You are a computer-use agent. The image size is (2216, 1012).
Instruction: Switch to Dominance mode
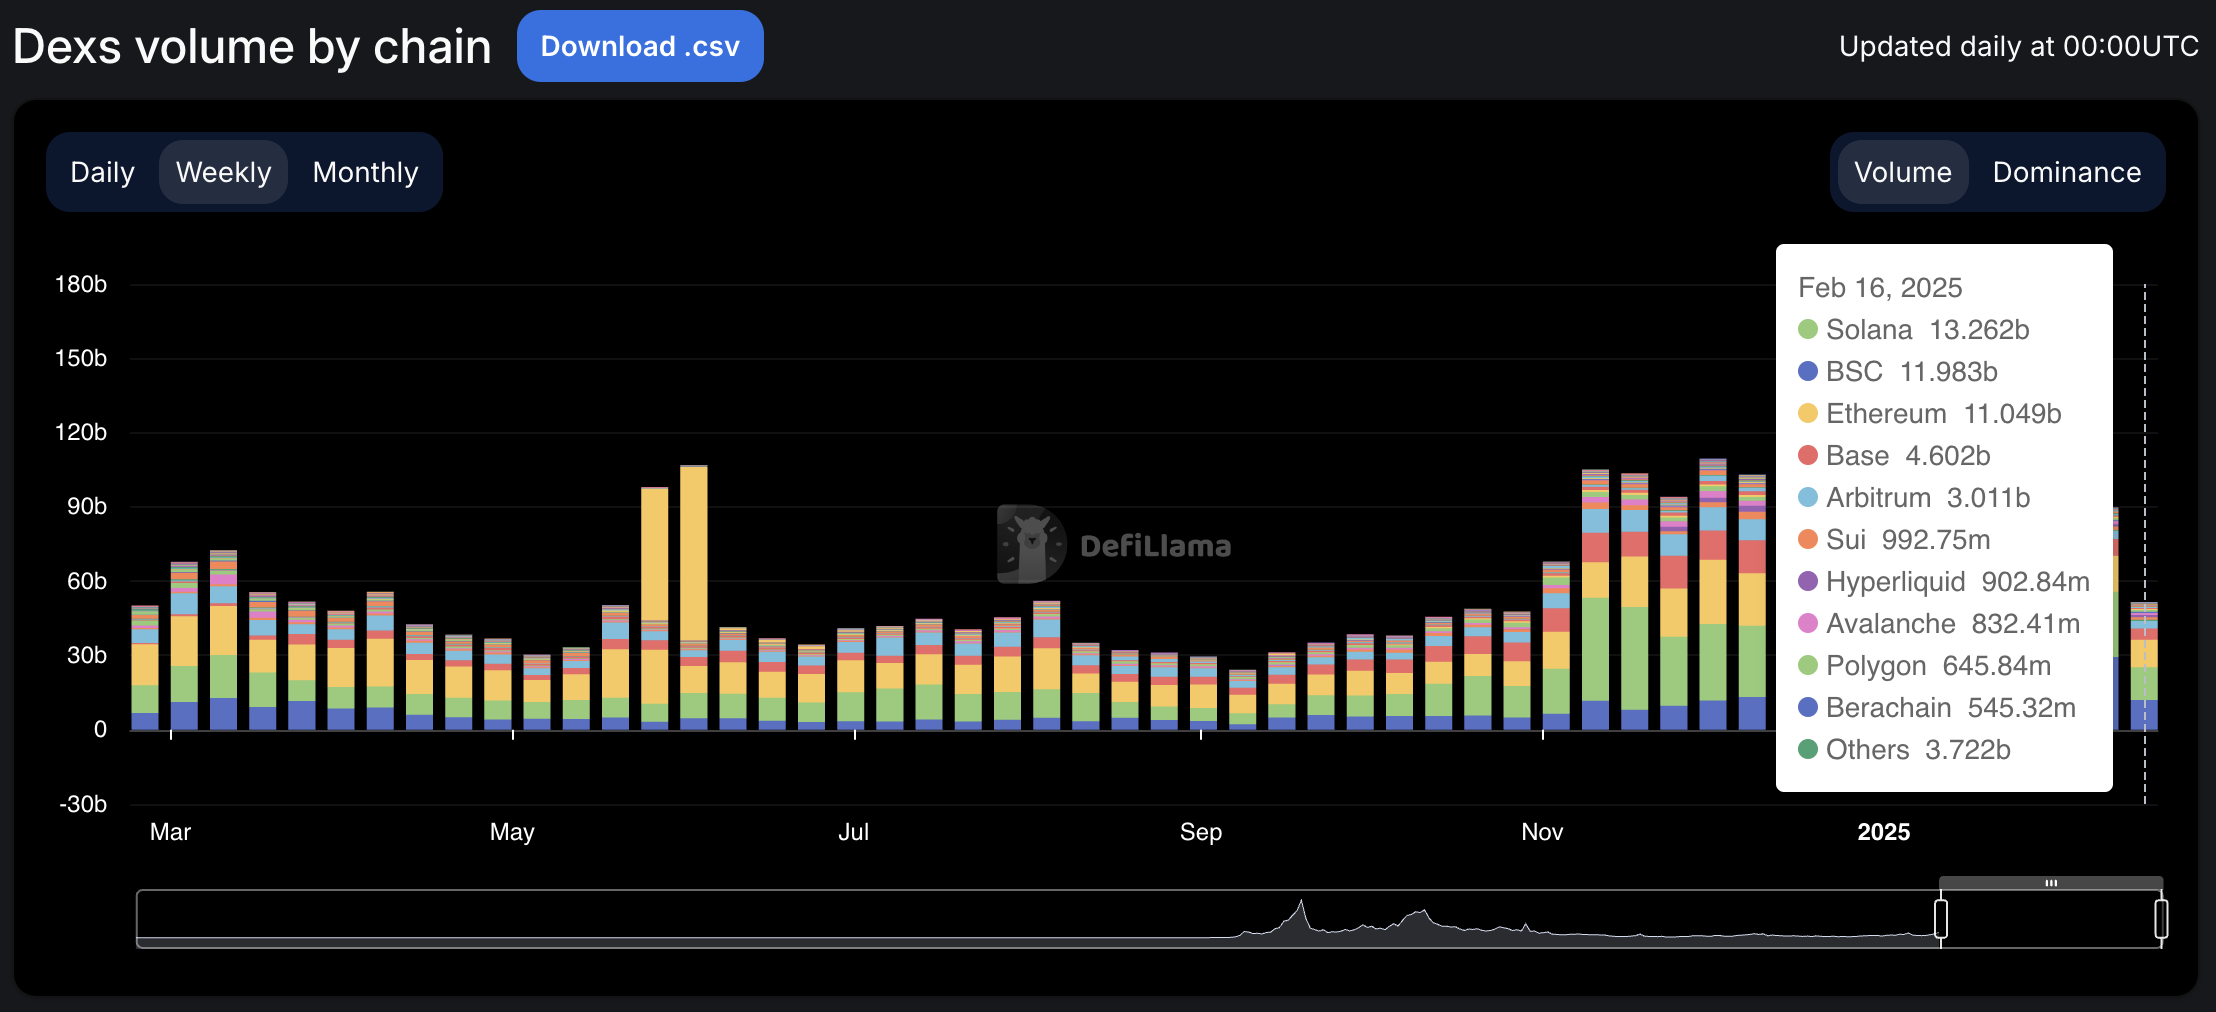tap(2066, 171)
